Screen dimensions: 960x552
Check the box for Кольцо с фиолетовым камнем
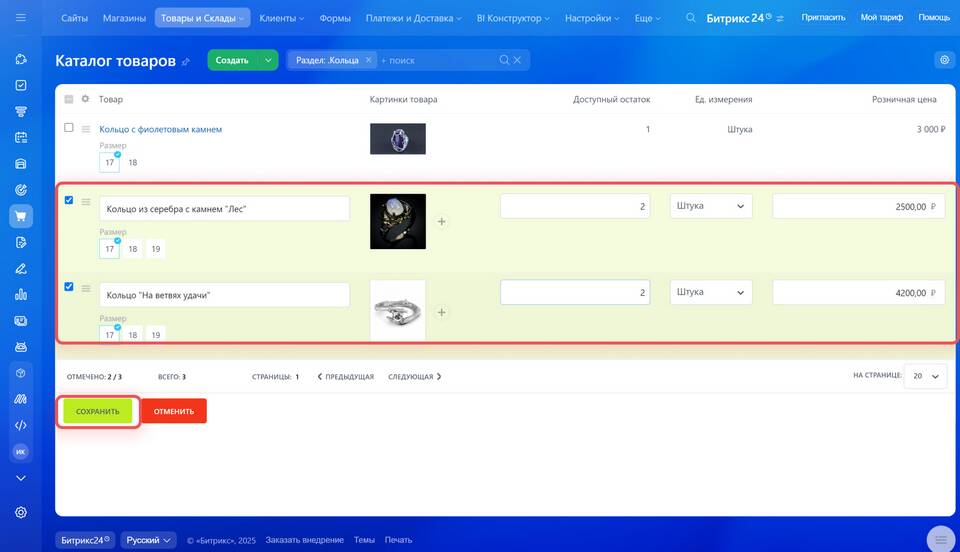[69, 128]
